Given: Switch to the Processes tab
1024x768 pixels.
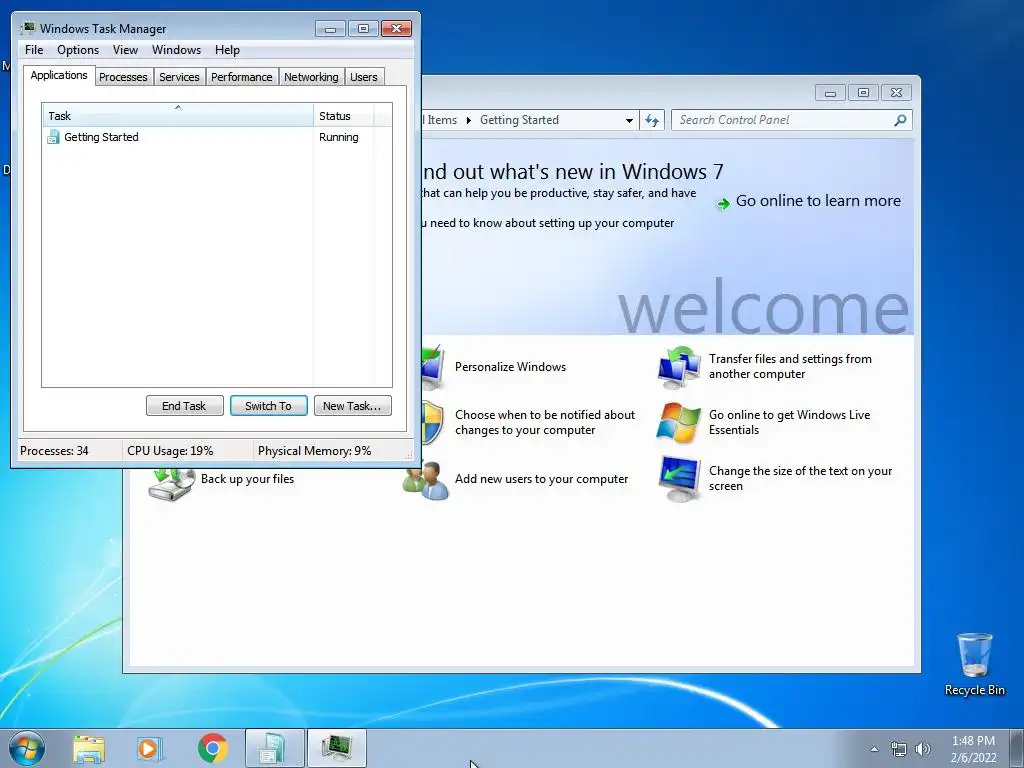Looking at the screenshot, I should click(x=123, y=77).
